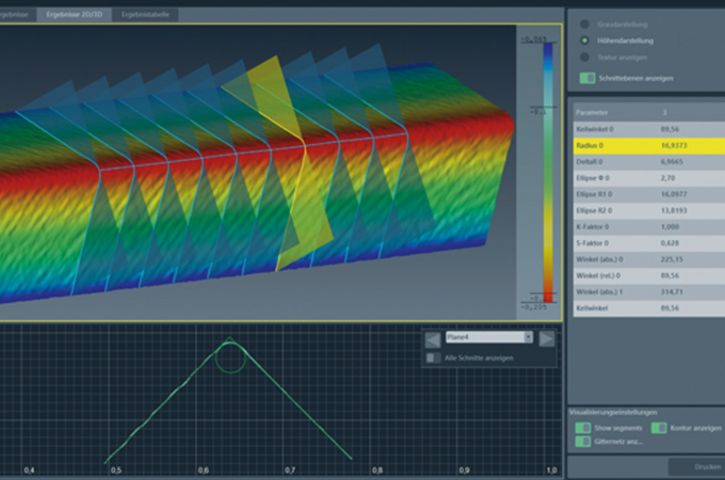Select Graudarstellung radio option
This screenshot has height=480, width=725.
(585, 22)
